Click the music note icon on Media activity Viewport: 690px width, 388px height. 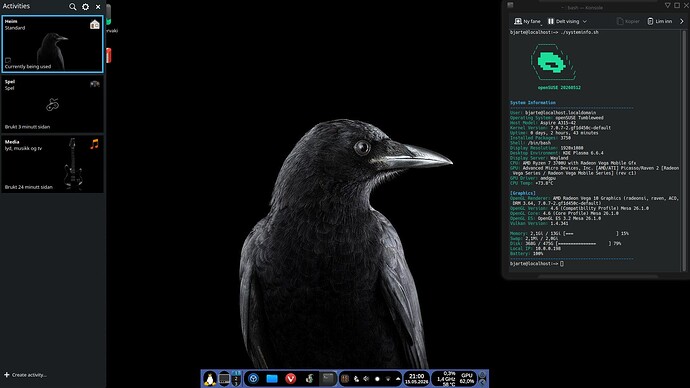point(94,144)
